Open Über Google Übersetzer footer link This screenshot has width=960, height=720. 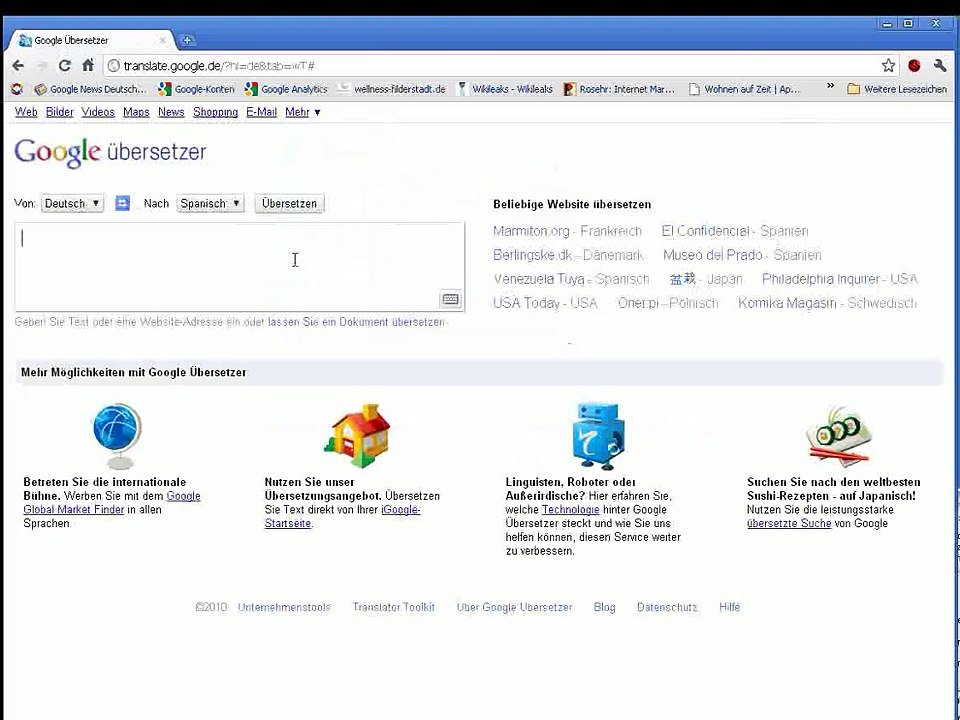(x=514, y=607)
